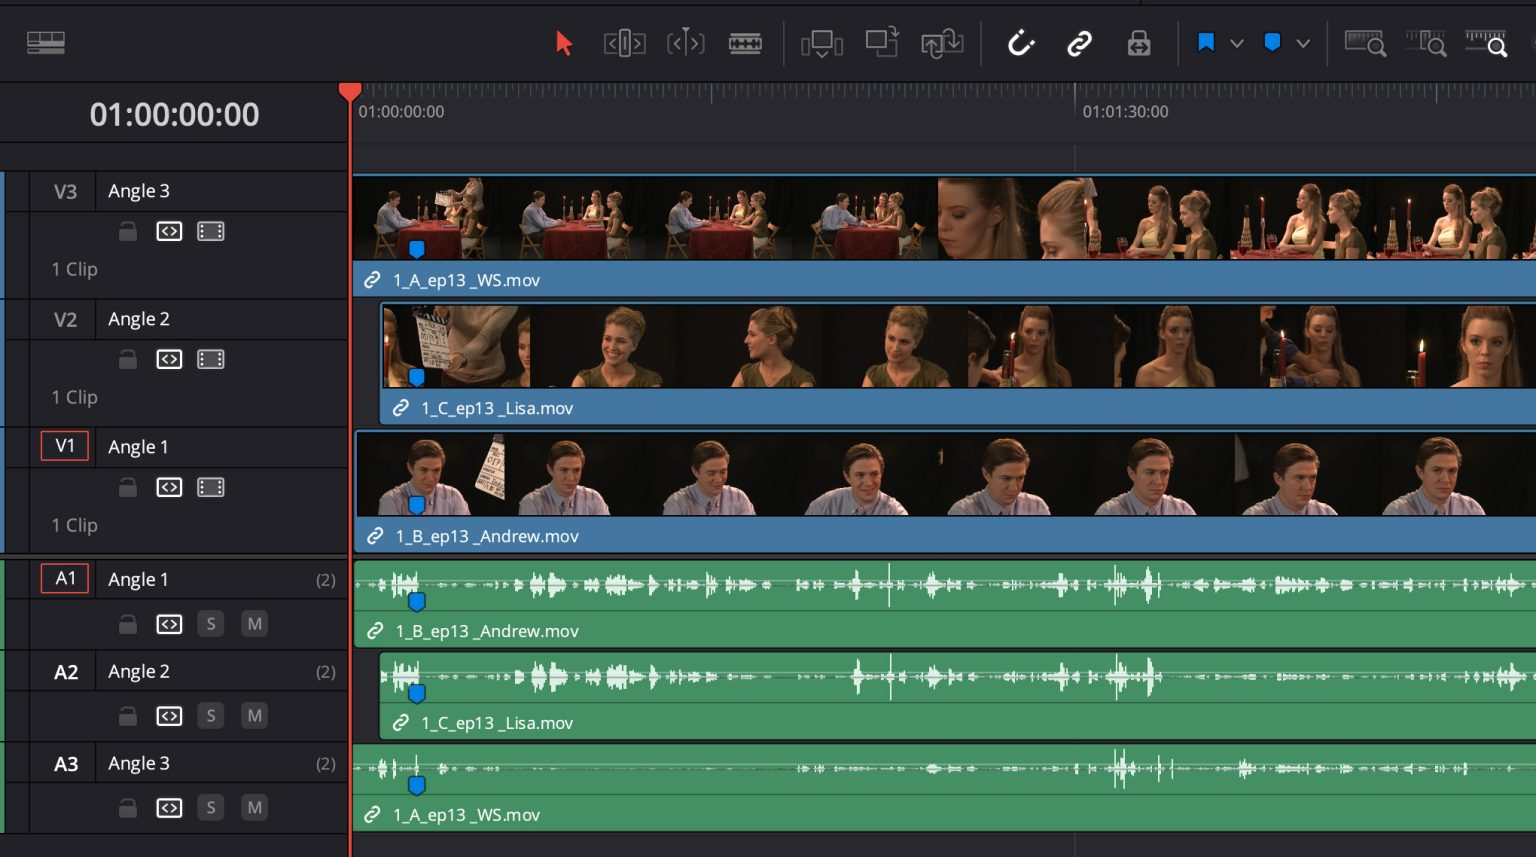Solo the A2 Angle 2 audio track
1536x857 pixels.
point(210,716)
